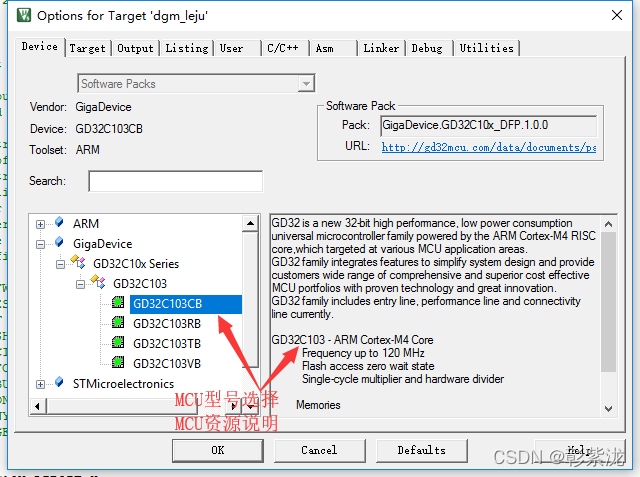This screenshot has height=477, width=640.
Task: Click the ARM tree label
Action: (x=86, y=224)
